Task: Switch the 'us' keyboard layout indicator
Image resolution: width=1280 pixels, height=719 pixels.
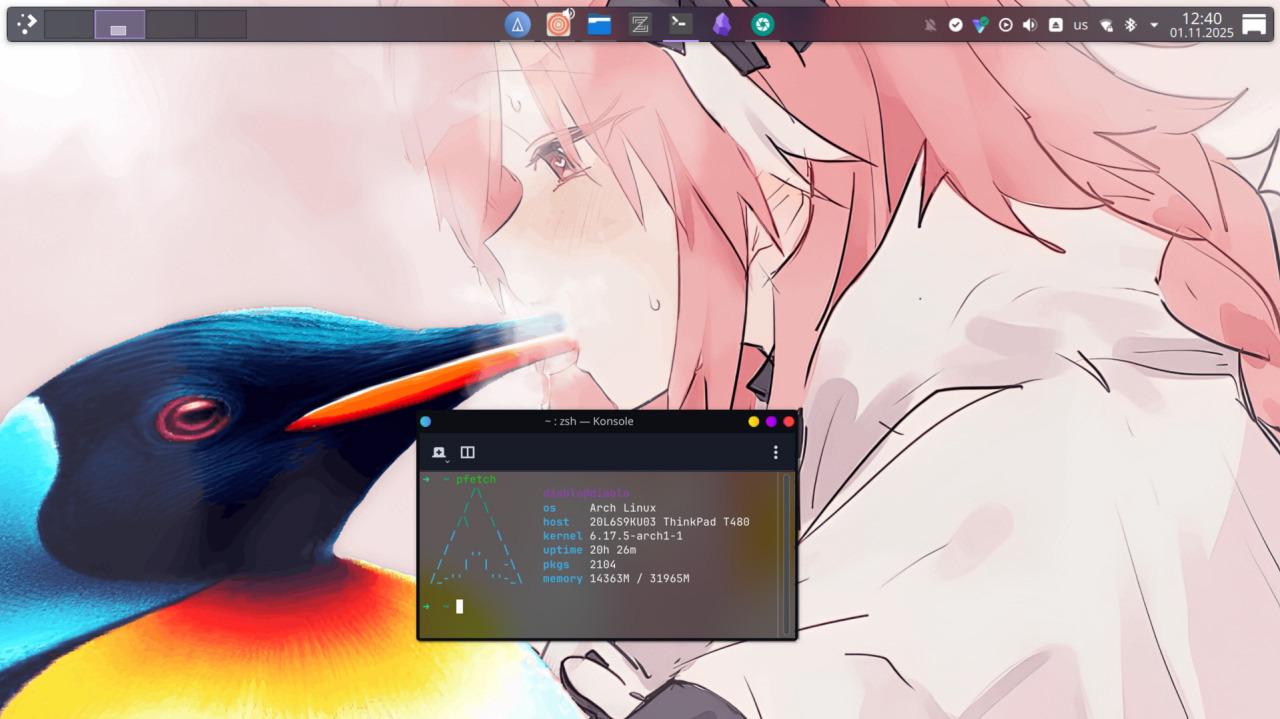Action: coord(1080,25)
